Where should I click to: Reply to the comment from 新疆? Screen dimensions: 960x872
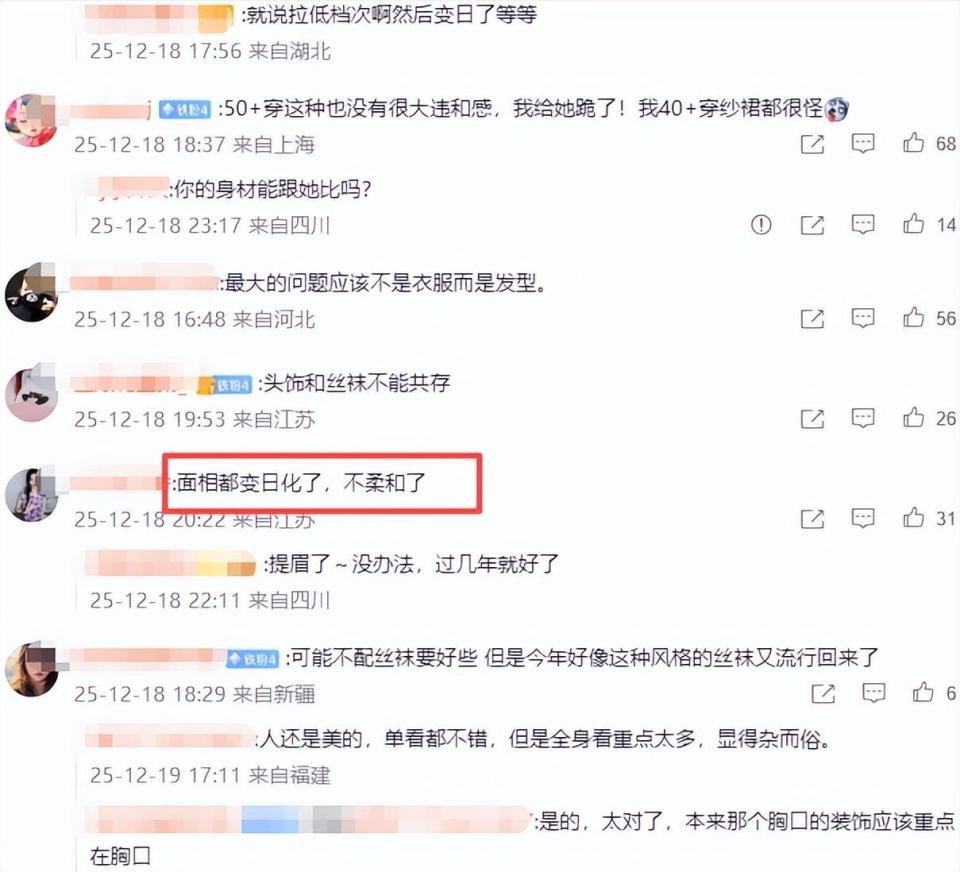(873, 693)
